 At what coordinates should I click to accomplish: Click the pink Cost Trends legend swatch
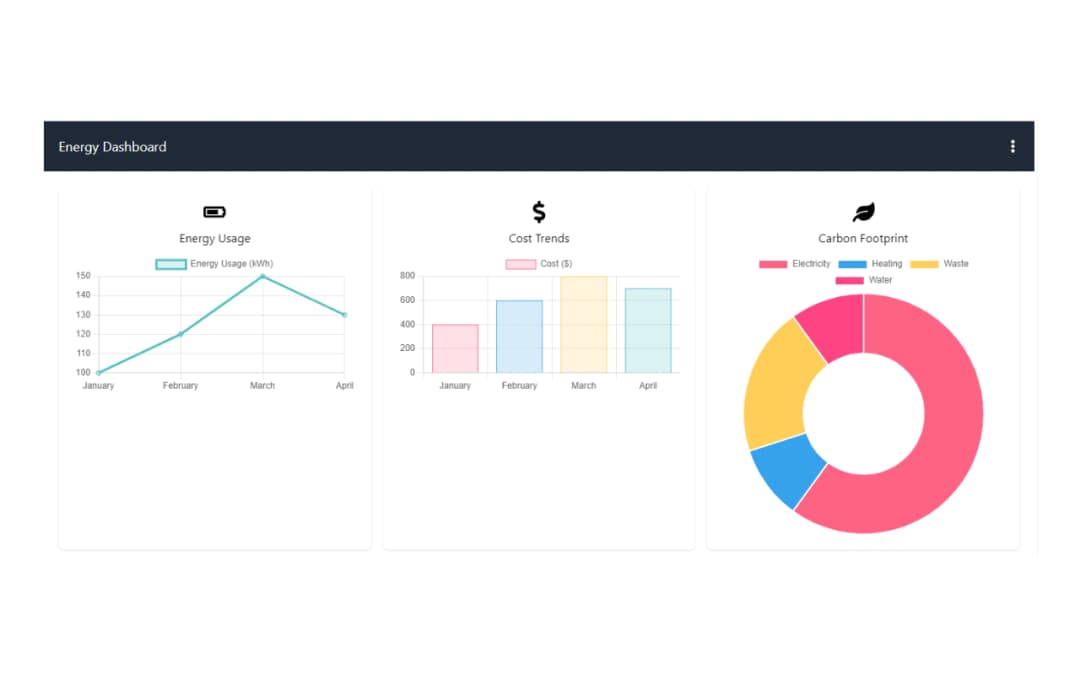519,263
